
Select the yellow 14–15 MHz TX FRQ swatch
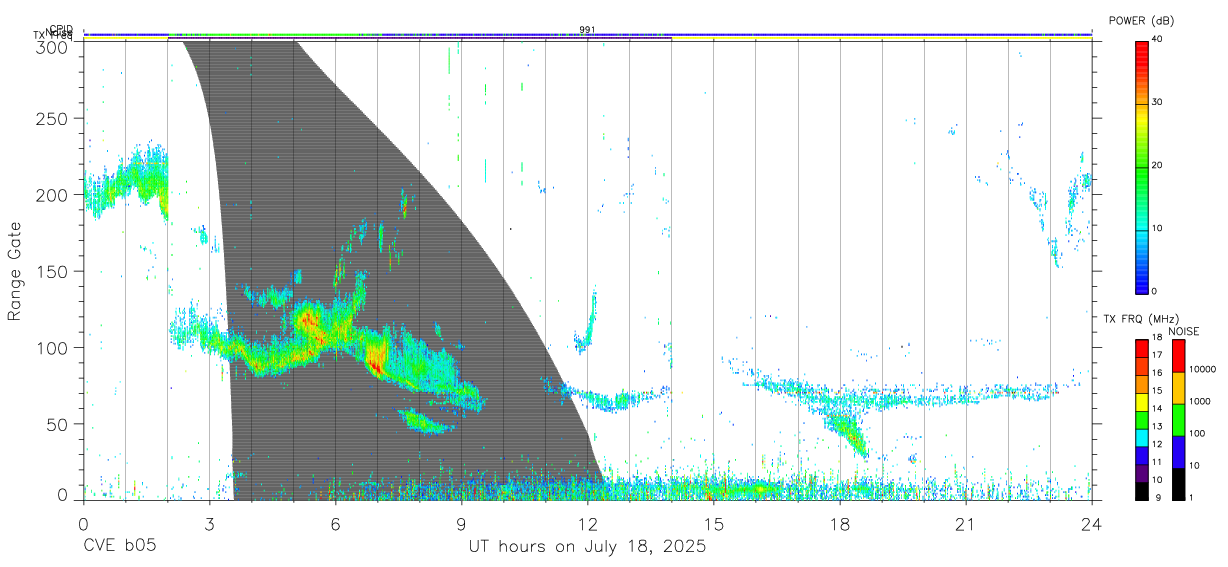[x=1142, y=402]
